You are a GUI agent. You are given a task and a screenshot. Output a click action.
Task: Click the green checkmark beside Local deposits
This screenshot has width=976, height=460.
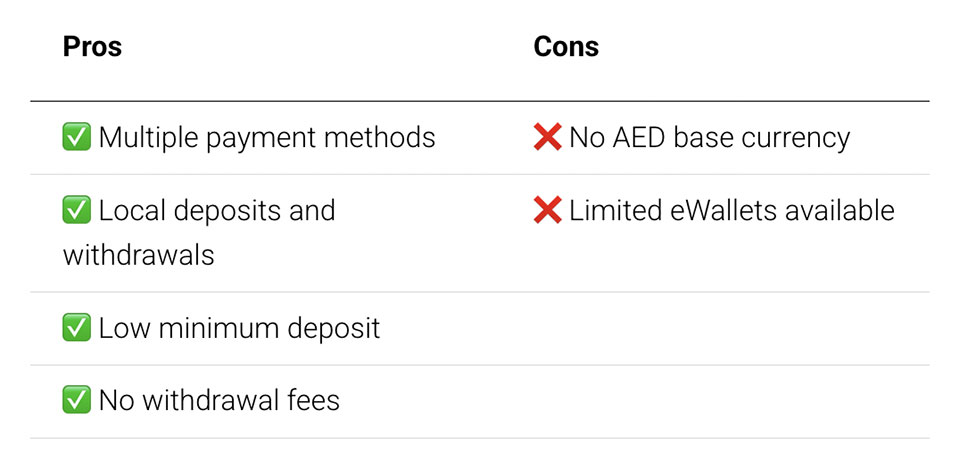[x=77, y=211]
